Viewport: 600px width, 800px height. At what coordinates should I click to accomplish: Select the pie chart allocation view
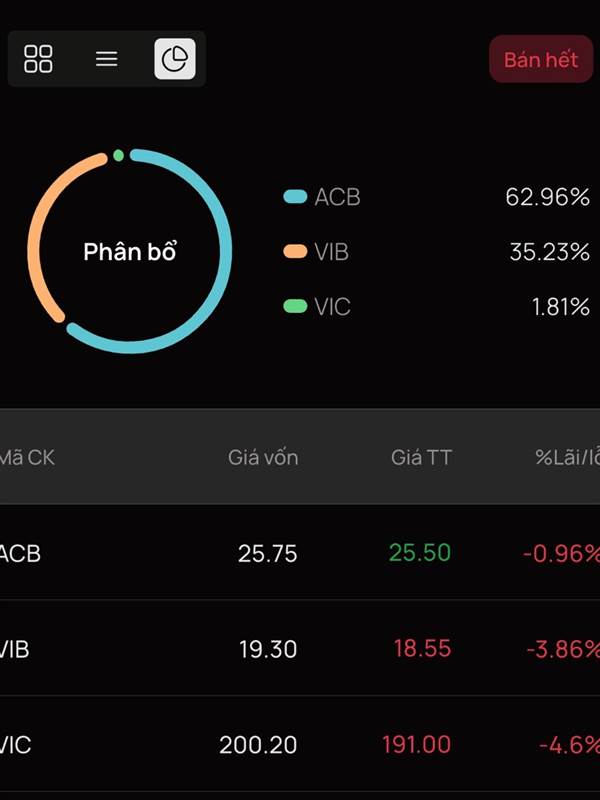point(175,59)
